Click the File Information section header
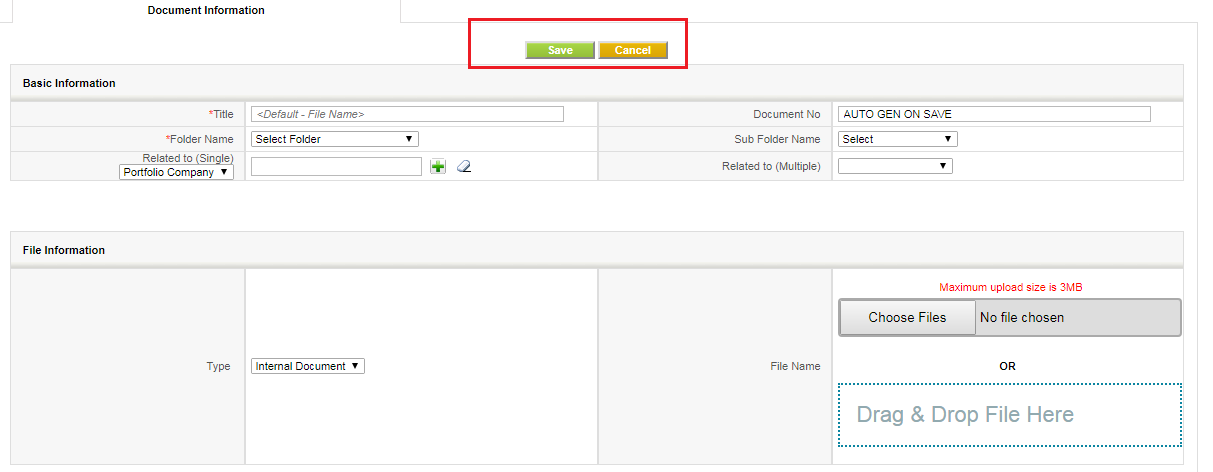Image resolution: width=1213 pixels, height=472 pixels. [x=64, y=250]
